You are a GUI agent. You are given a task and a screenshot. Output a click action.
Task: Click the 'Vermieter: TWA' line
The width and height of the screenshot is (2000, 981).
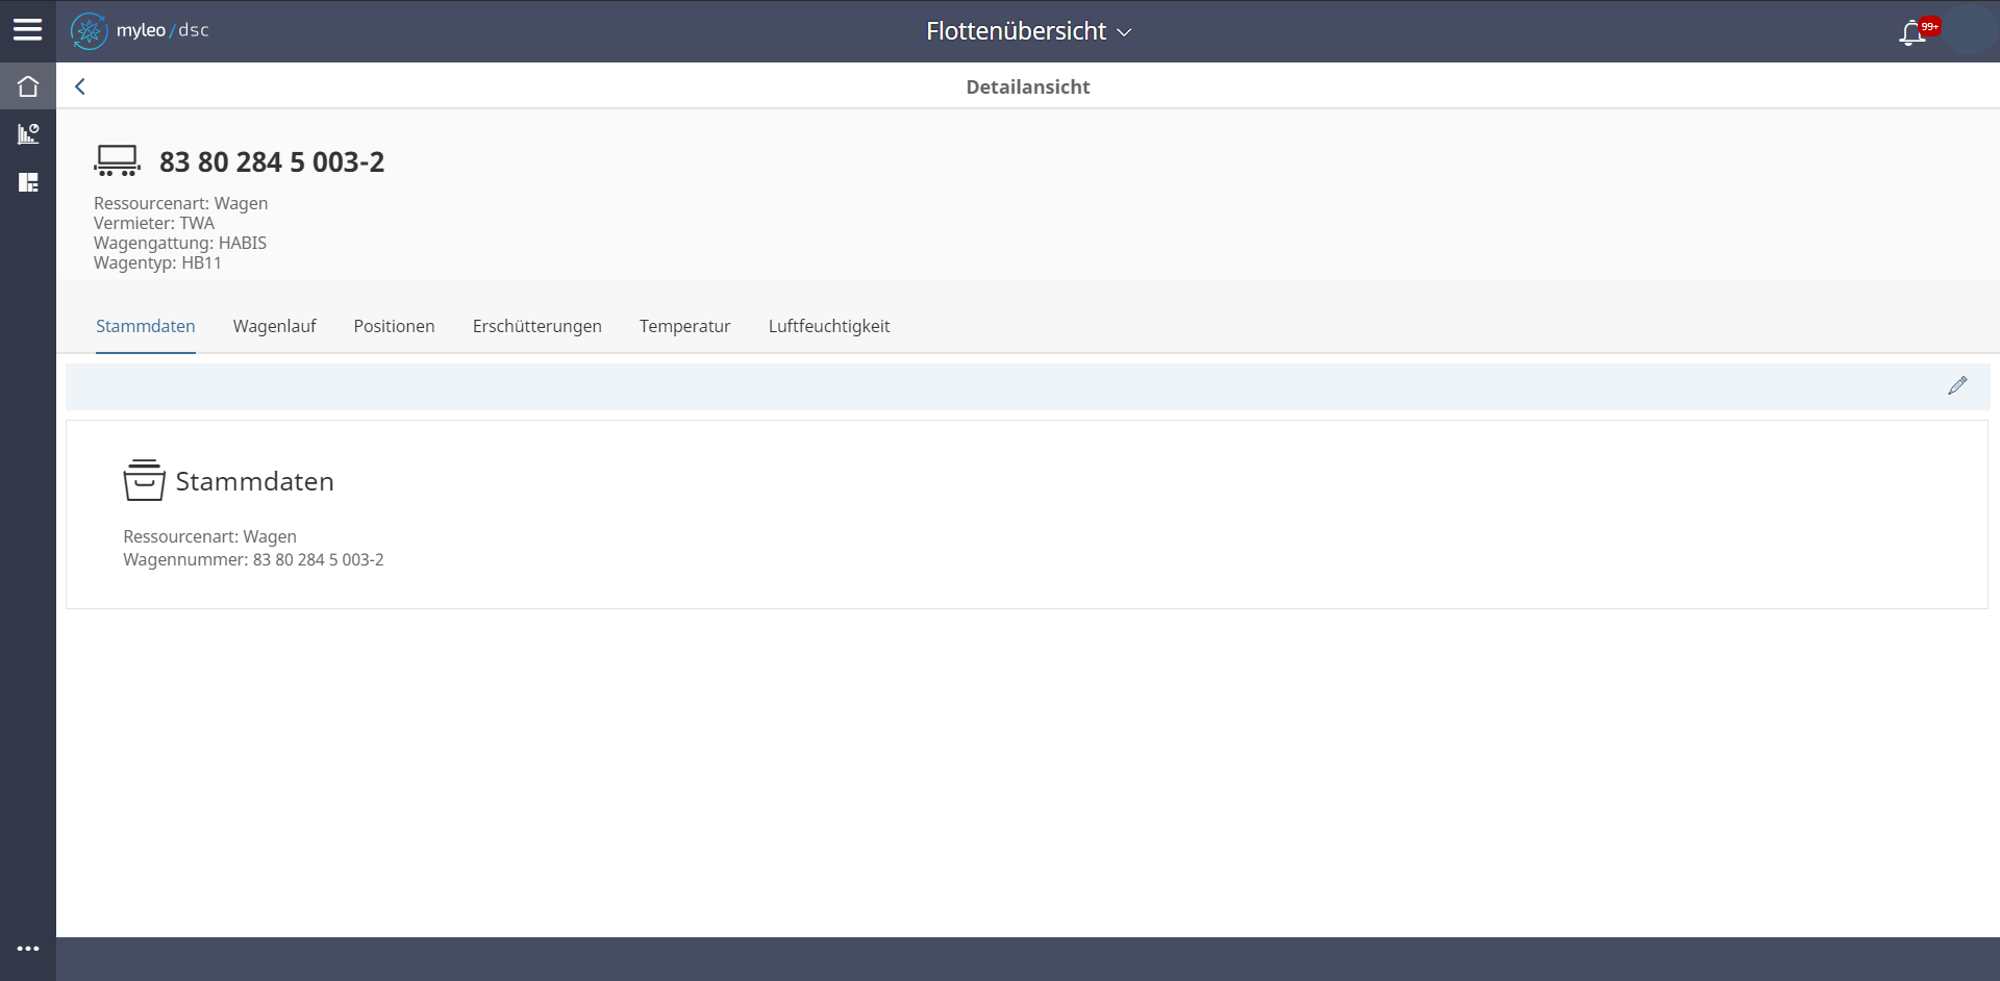[x=154, y=223]
